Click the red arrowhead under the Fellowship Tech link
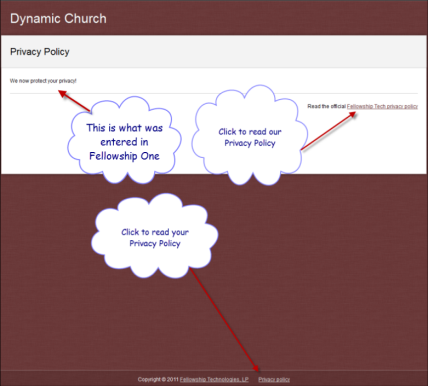 point(351,115)
